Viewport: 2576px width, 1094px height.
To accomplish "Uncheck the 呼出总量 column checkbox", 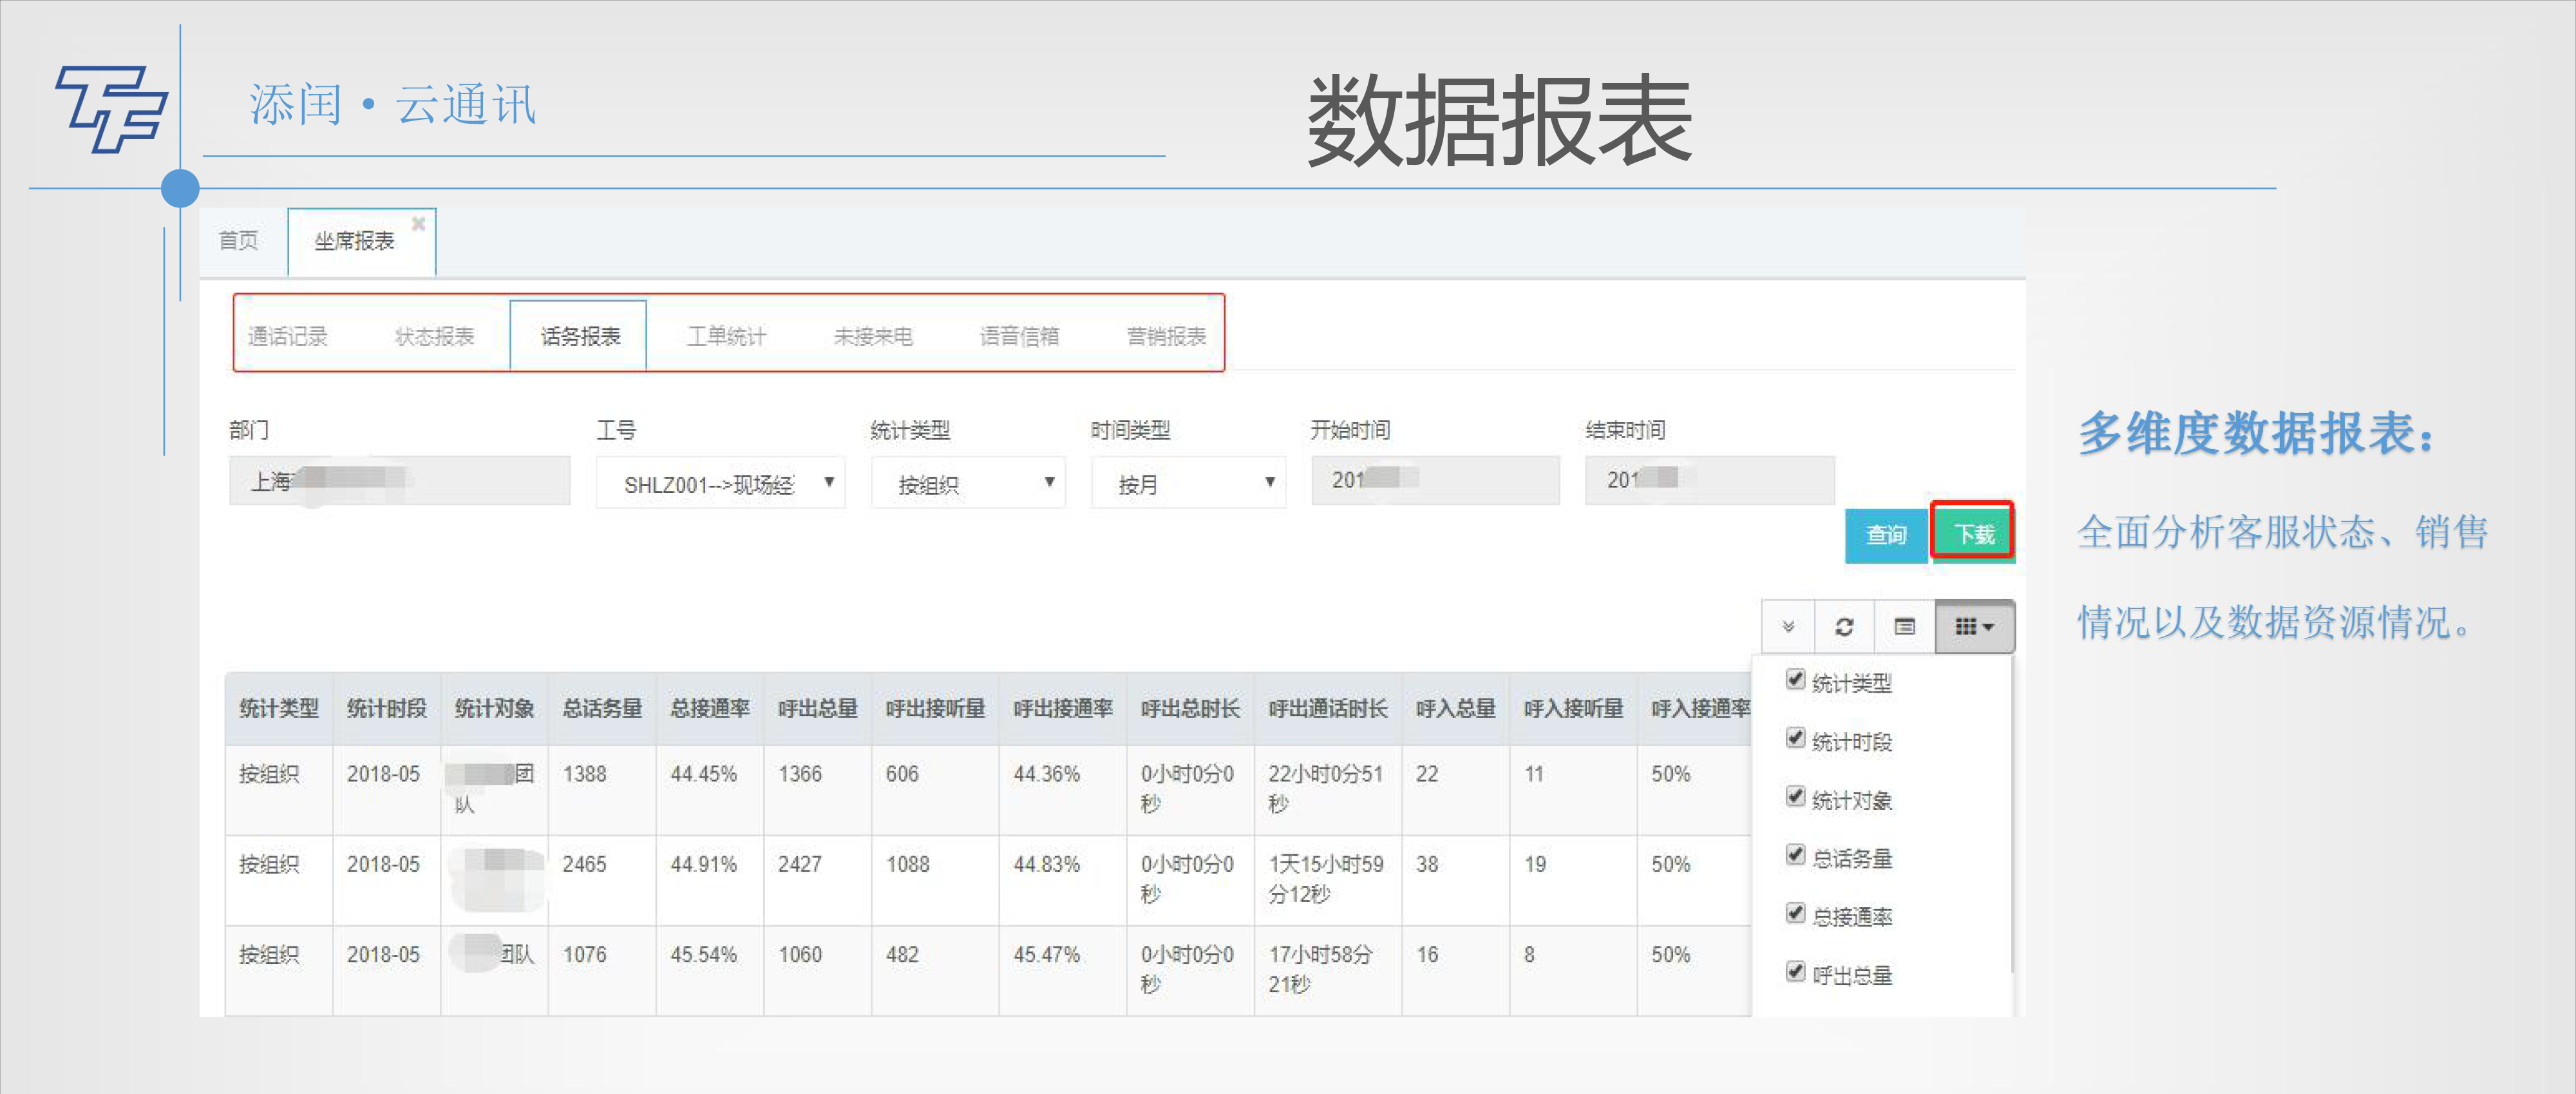I will [x=1795, y=972].
